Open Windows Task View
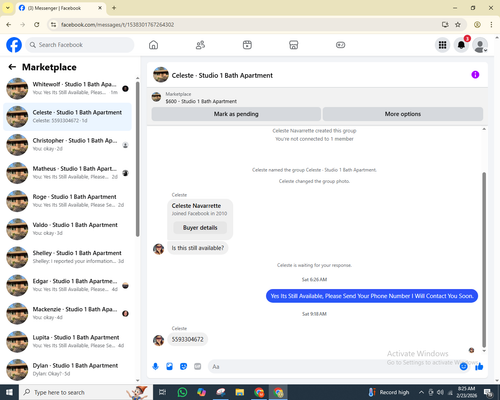 point(162,392)
